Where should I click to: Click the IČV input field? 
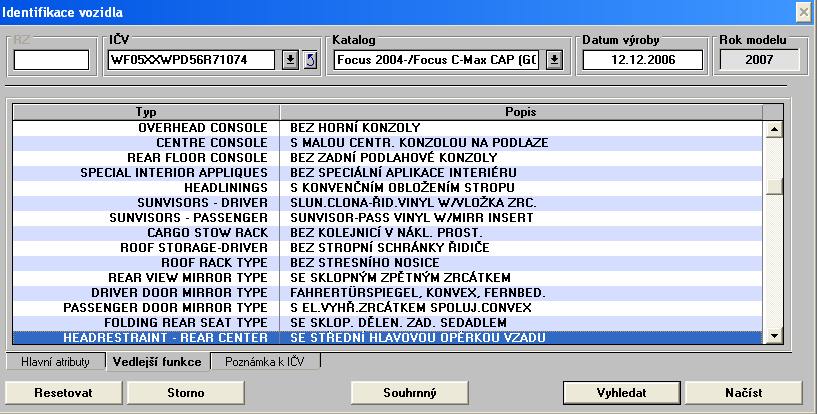click(192, 60)
